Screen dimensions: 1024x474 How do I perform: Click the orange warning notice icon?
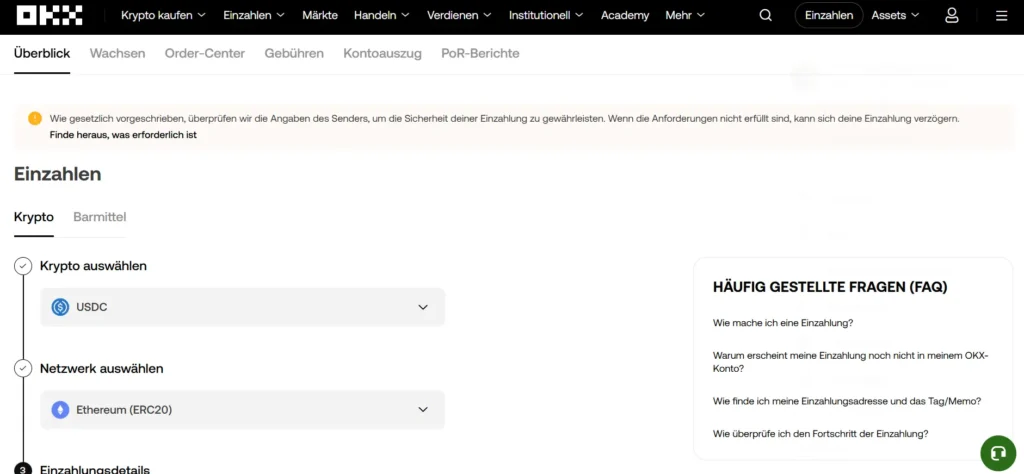tap(35, 118)
